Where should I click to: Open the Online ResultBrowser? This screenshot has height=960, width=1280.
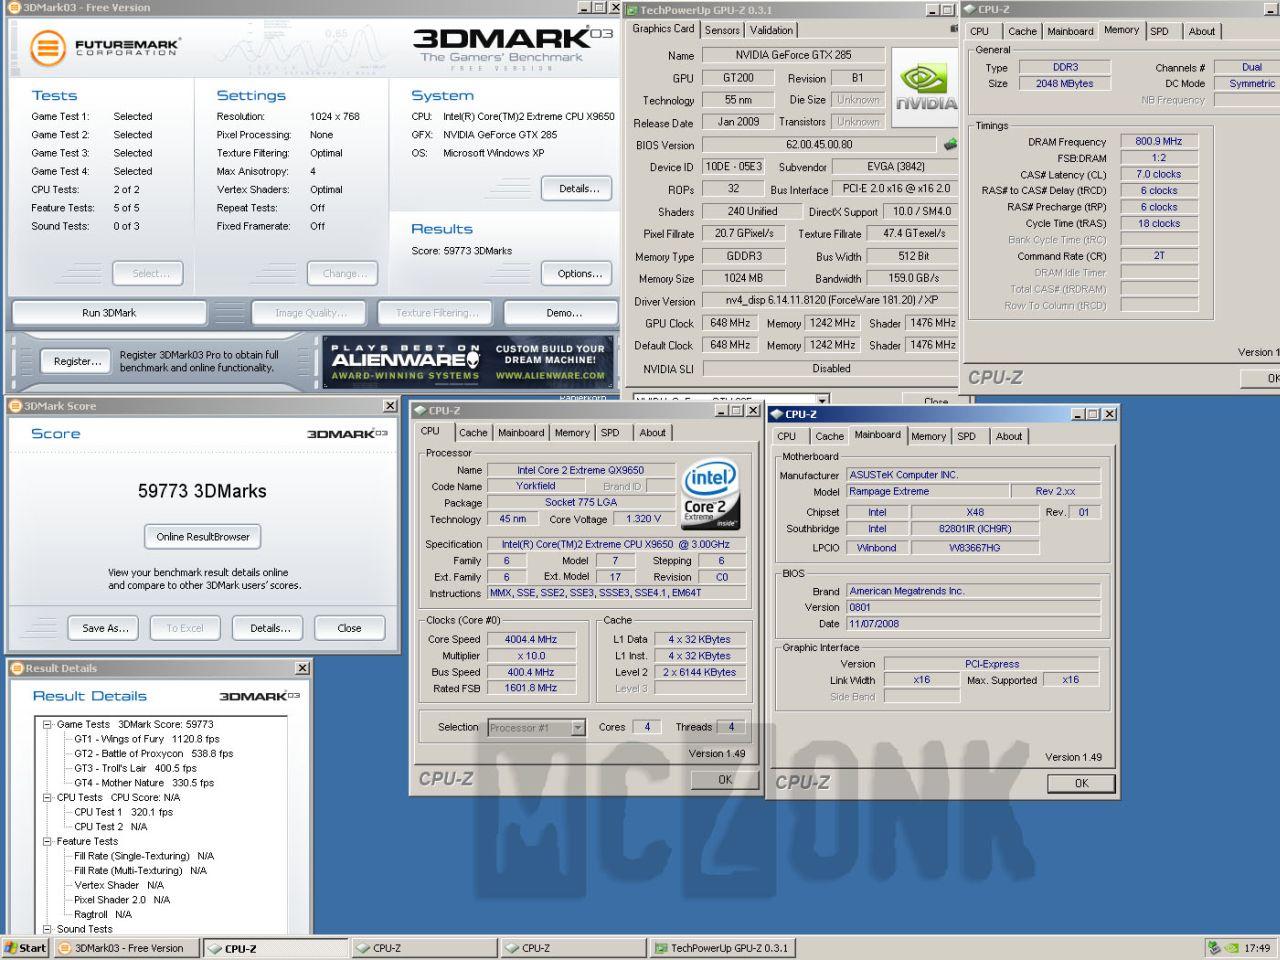coord(203,537)
